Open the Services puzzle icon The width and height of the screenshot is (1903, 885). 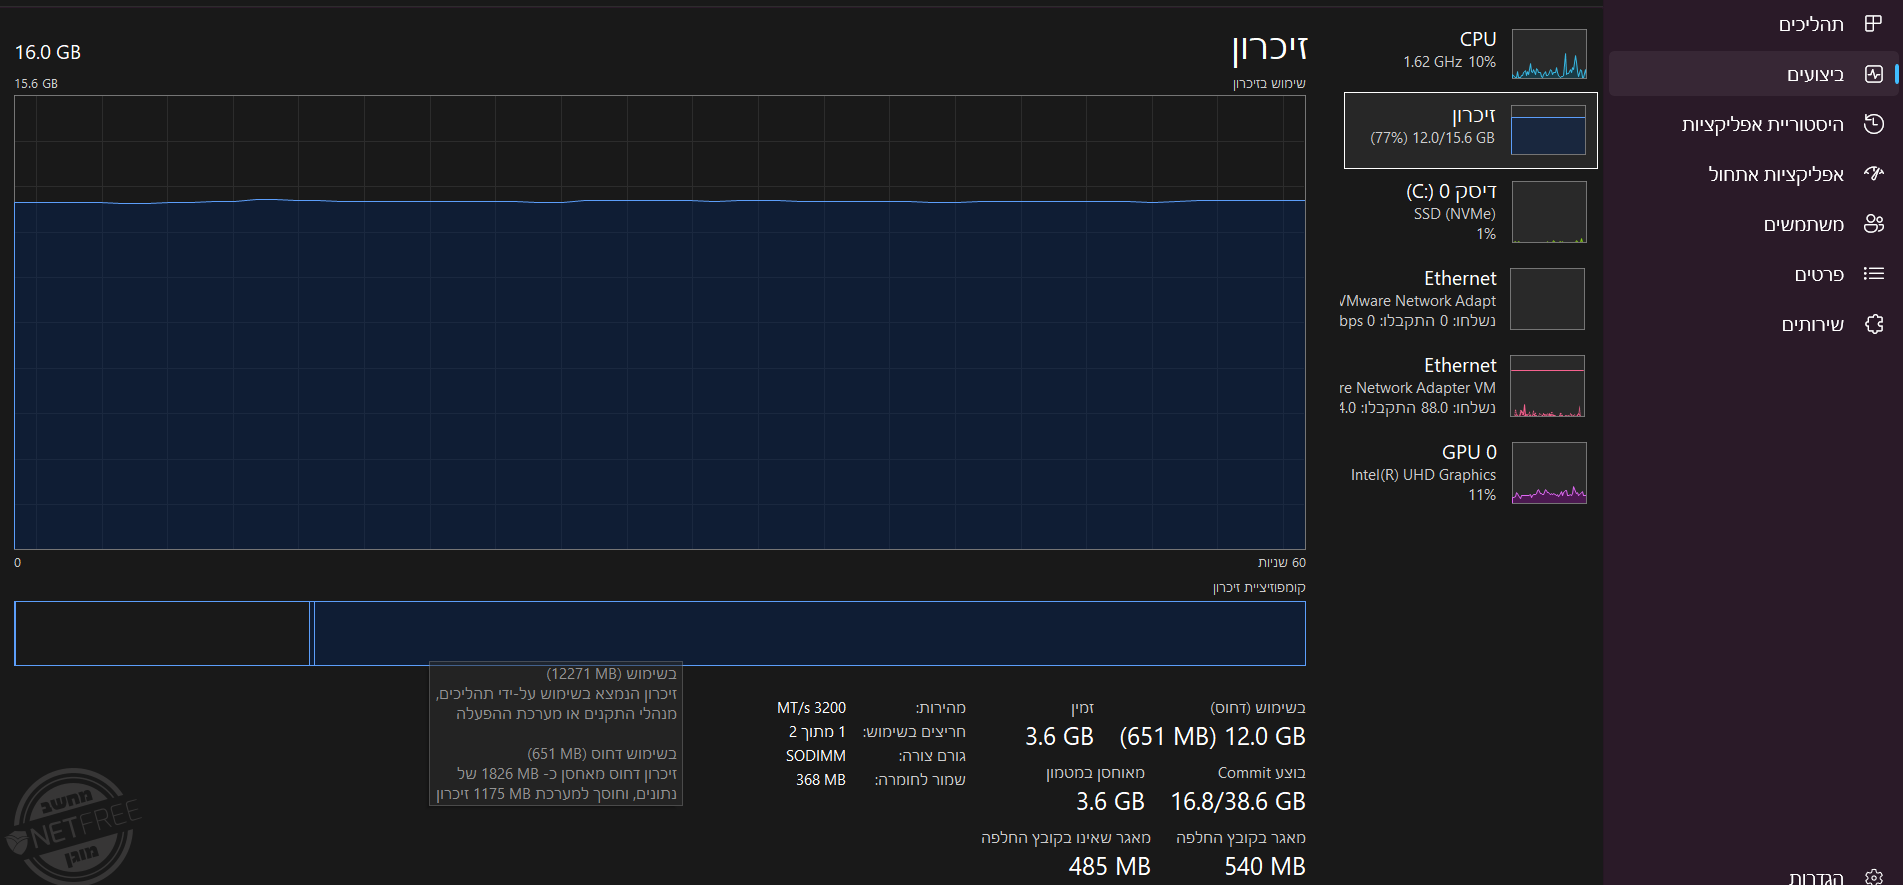[1873, 324]
